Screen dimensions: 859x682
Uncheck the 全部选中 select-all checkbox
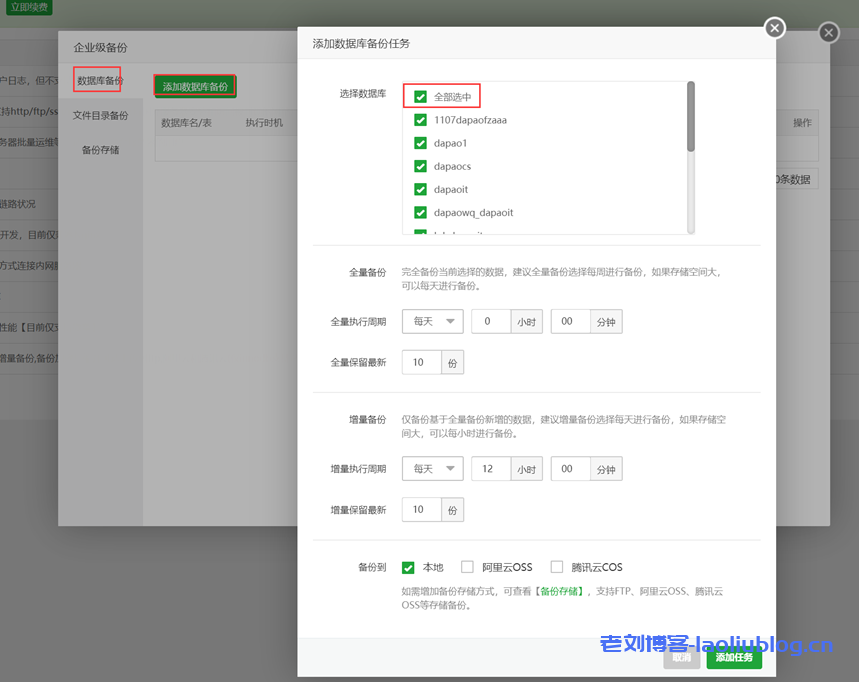tap(420, 96)
